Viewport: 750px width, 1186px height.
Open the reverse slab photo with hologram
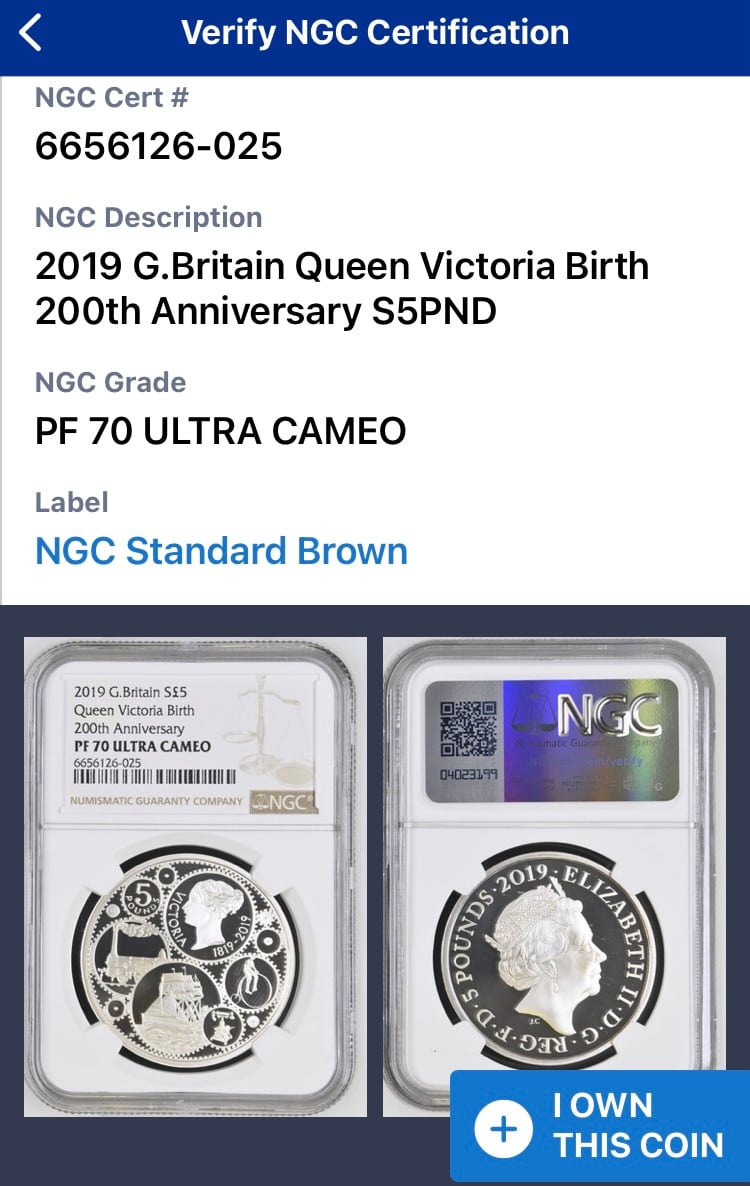554,877
